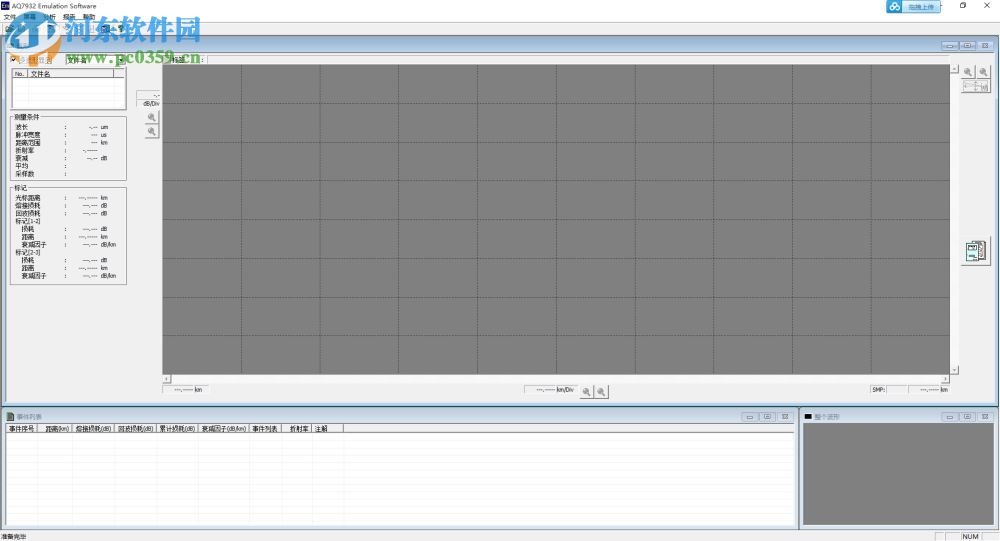1000x541 pixels.
Task: Click the right magnifier icon beside km/Div
Action: (x=601, y=392)
